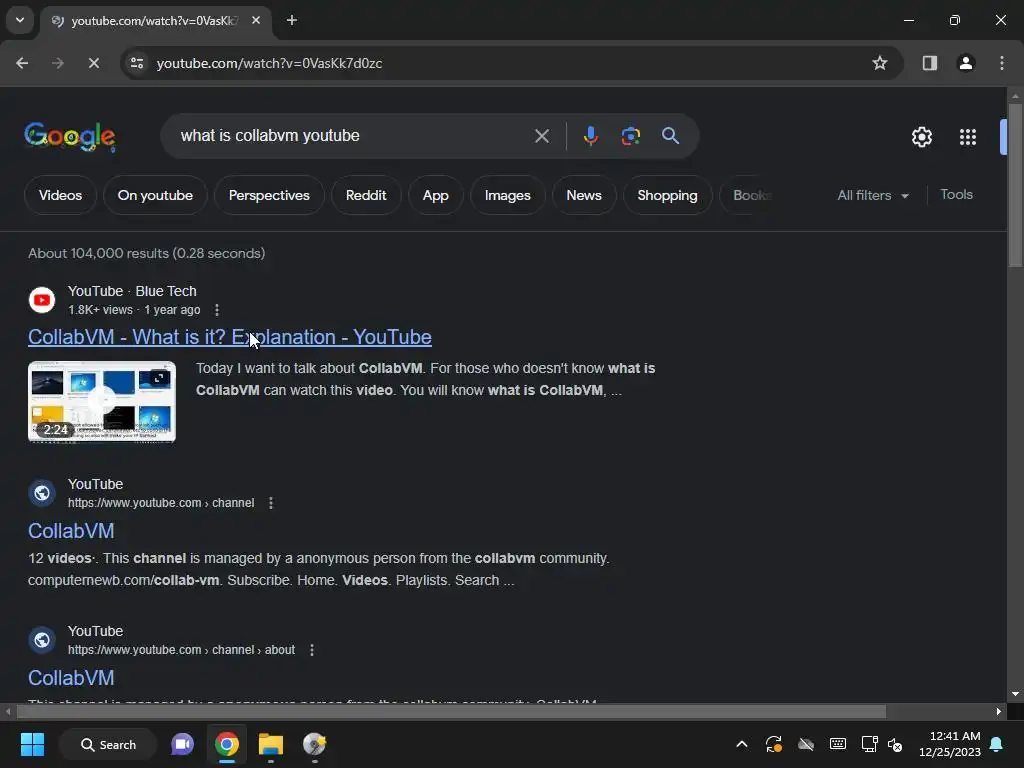Open the CollabVM channel result link
Image resolution: width=1024 pixels, height=768 pixels.
coord(71,531)
